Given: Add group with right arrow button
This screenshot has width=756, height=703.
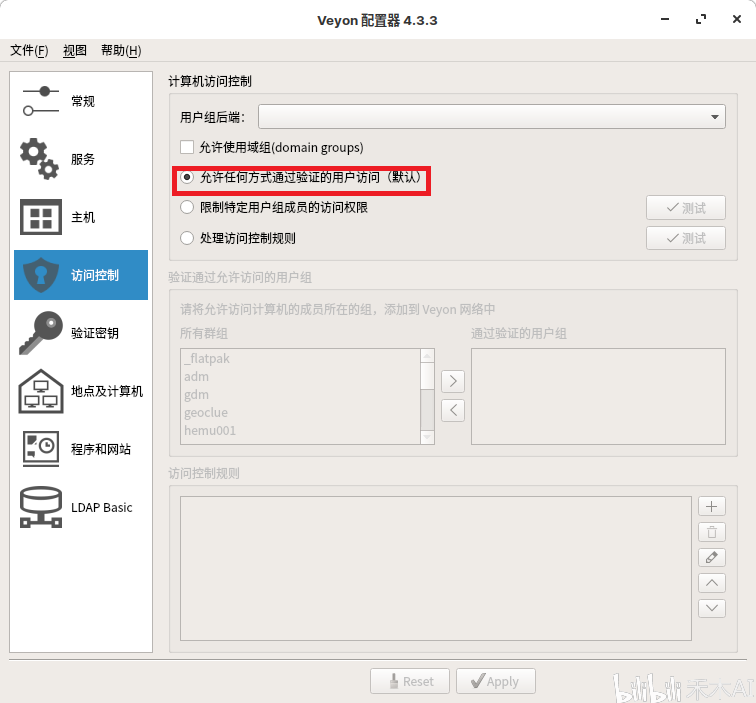Looking at the screenshot, I should [453, 381].
